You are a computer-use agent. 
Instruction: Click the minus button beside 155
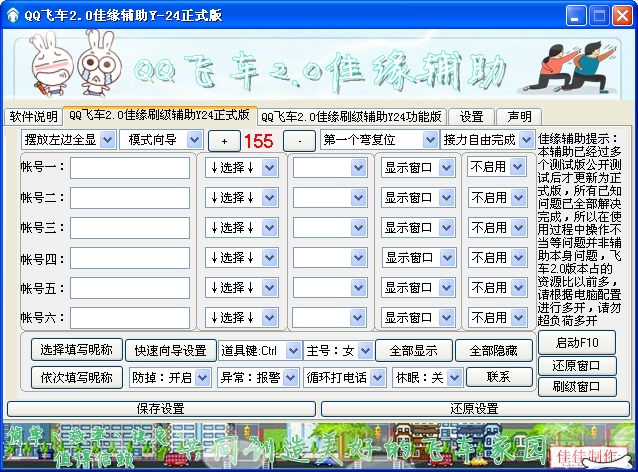[x=299, y=141]
